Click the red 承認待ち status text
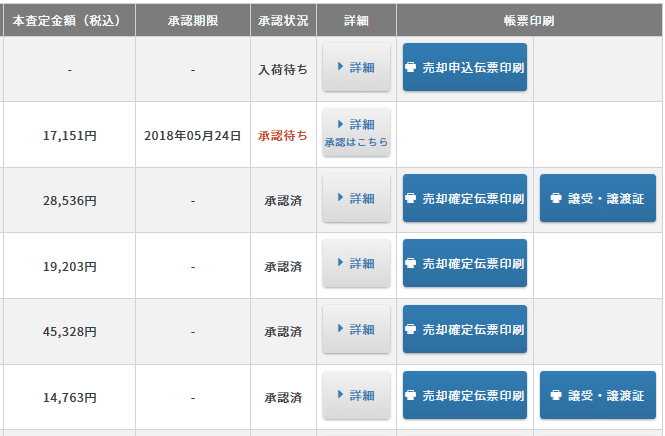This screenshot has height=436, width=665. 283,136
